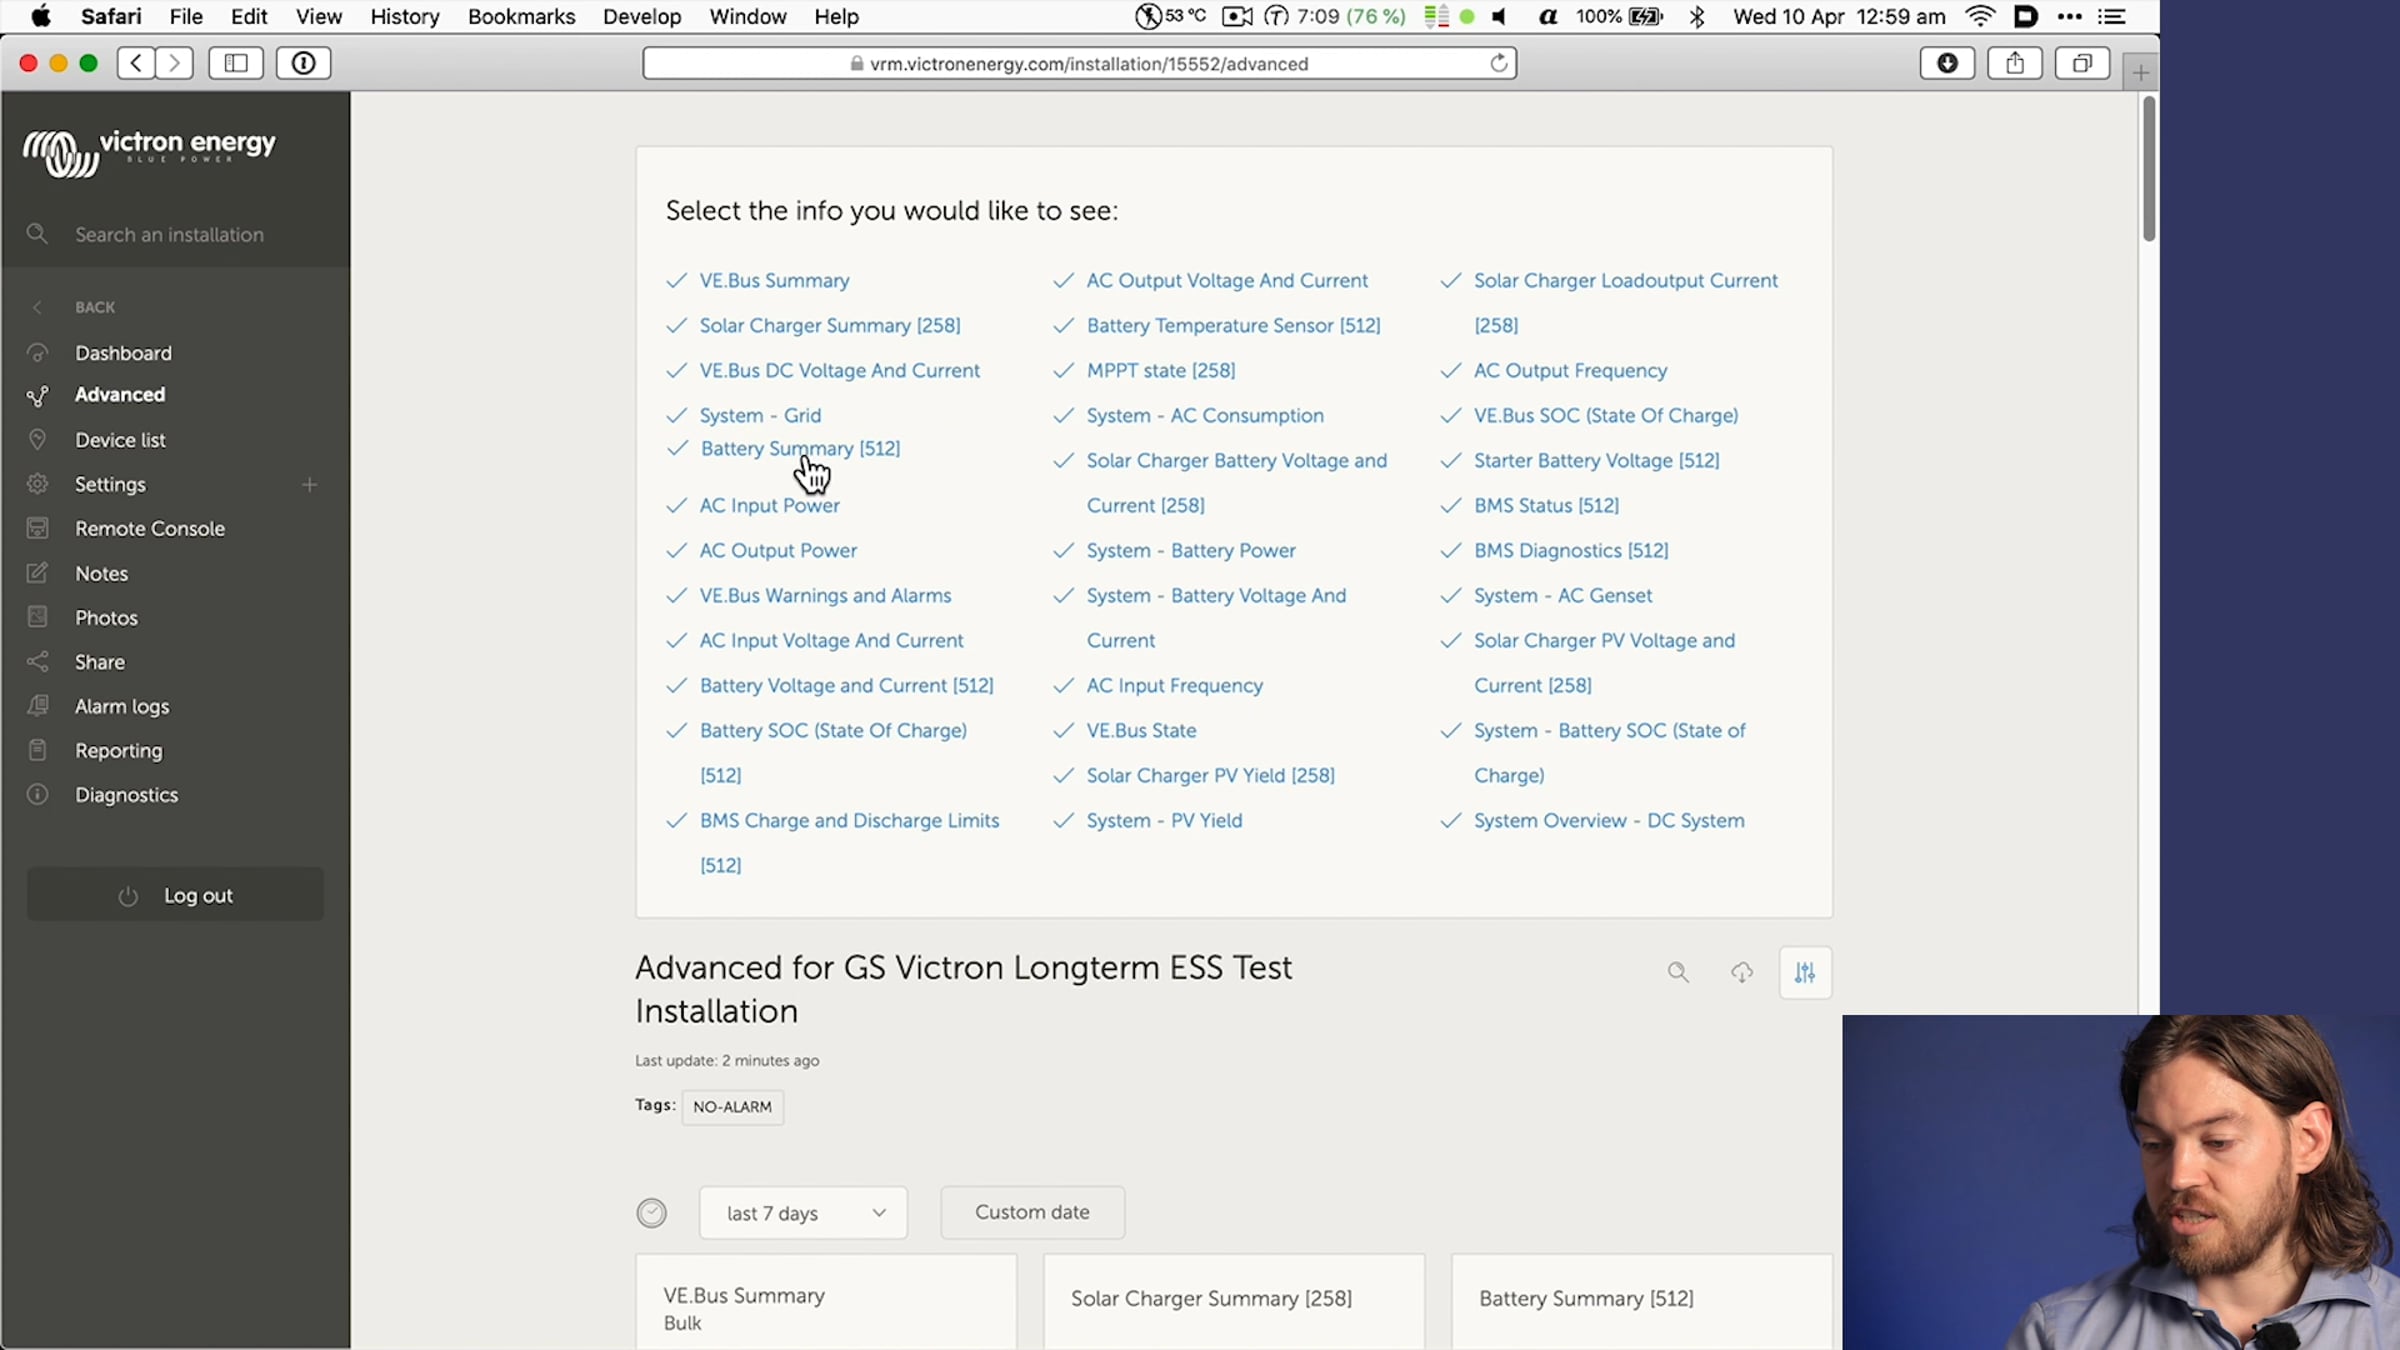Open Safari's Share button
This screenshot has width=2400, height=1350.
click(2015, 63)
